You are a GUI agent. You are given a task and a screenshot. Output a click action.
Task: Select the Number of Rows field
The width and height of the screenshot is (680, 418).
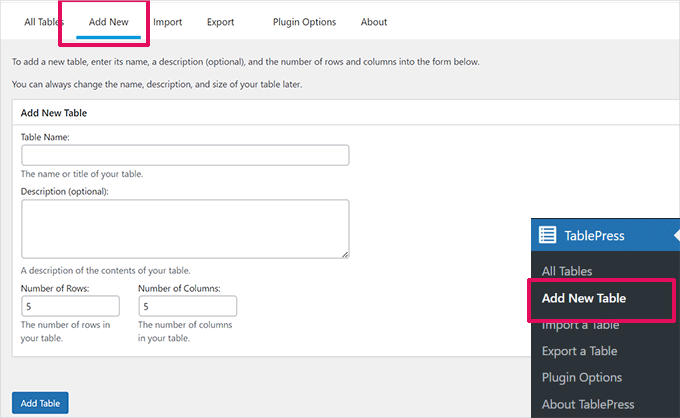click(70, 306)
